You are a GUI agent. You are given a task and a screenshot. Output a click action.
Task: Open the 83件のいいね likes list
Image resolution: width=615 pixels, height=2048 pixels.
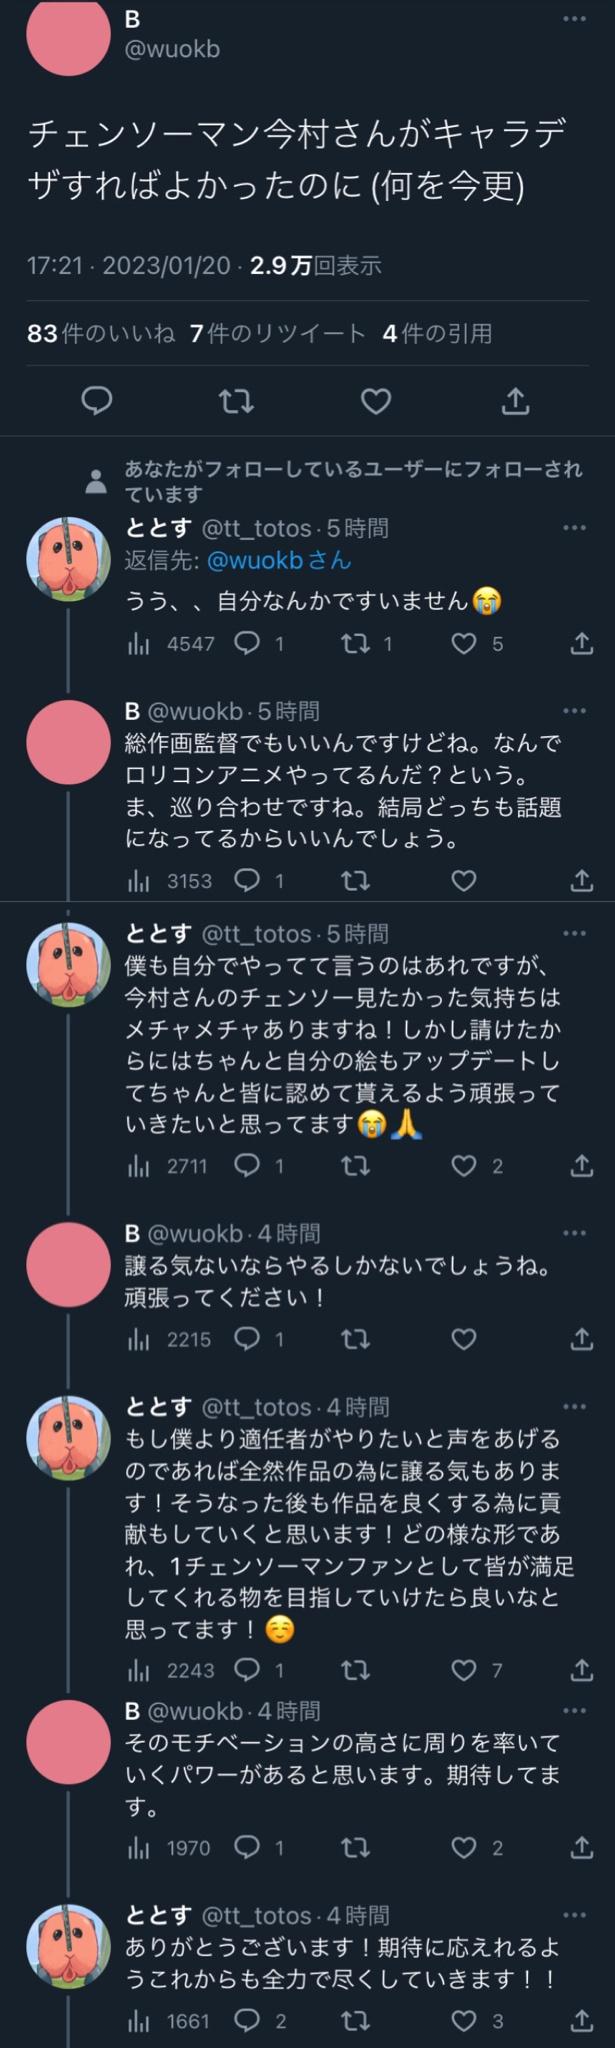coord(101,333)
